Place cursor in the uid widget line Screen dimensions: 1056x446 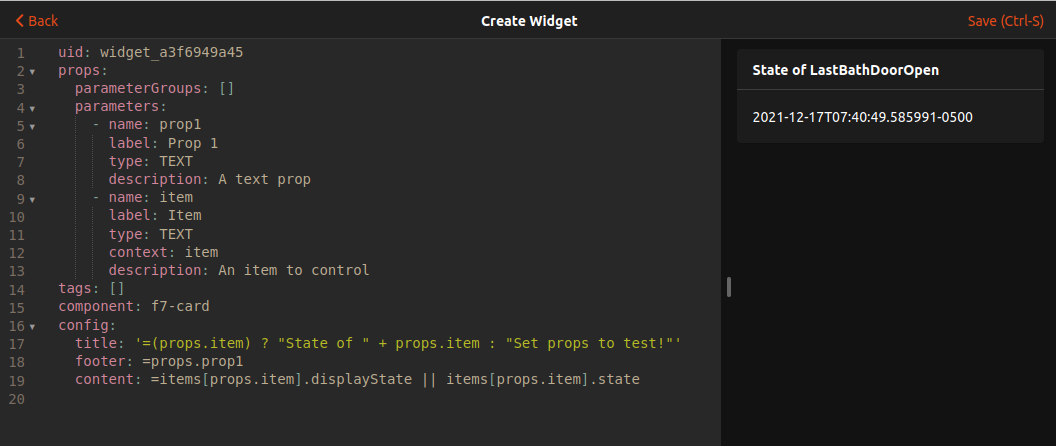(x=150, y=52)
